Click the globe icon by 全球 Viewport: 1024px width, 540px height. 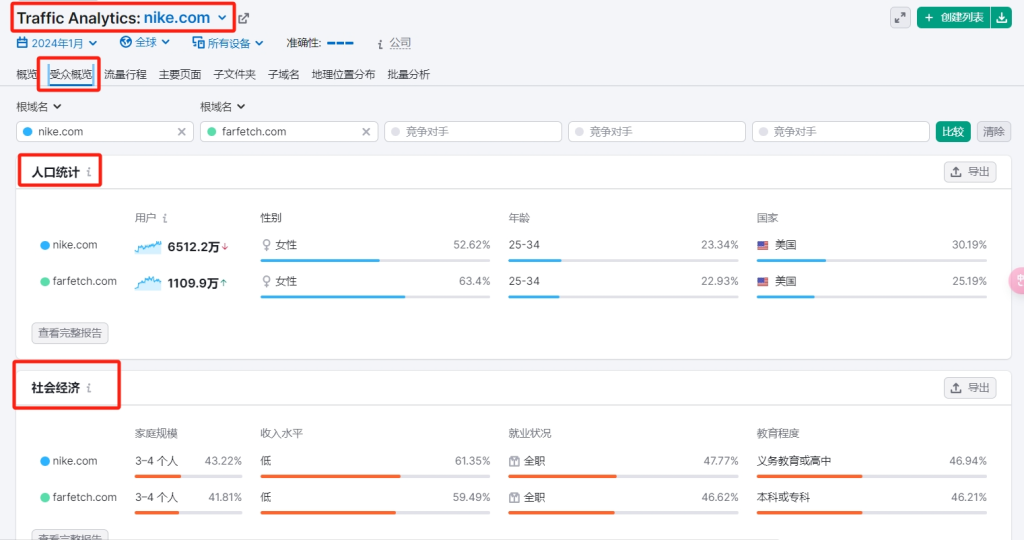coord(125,42)
